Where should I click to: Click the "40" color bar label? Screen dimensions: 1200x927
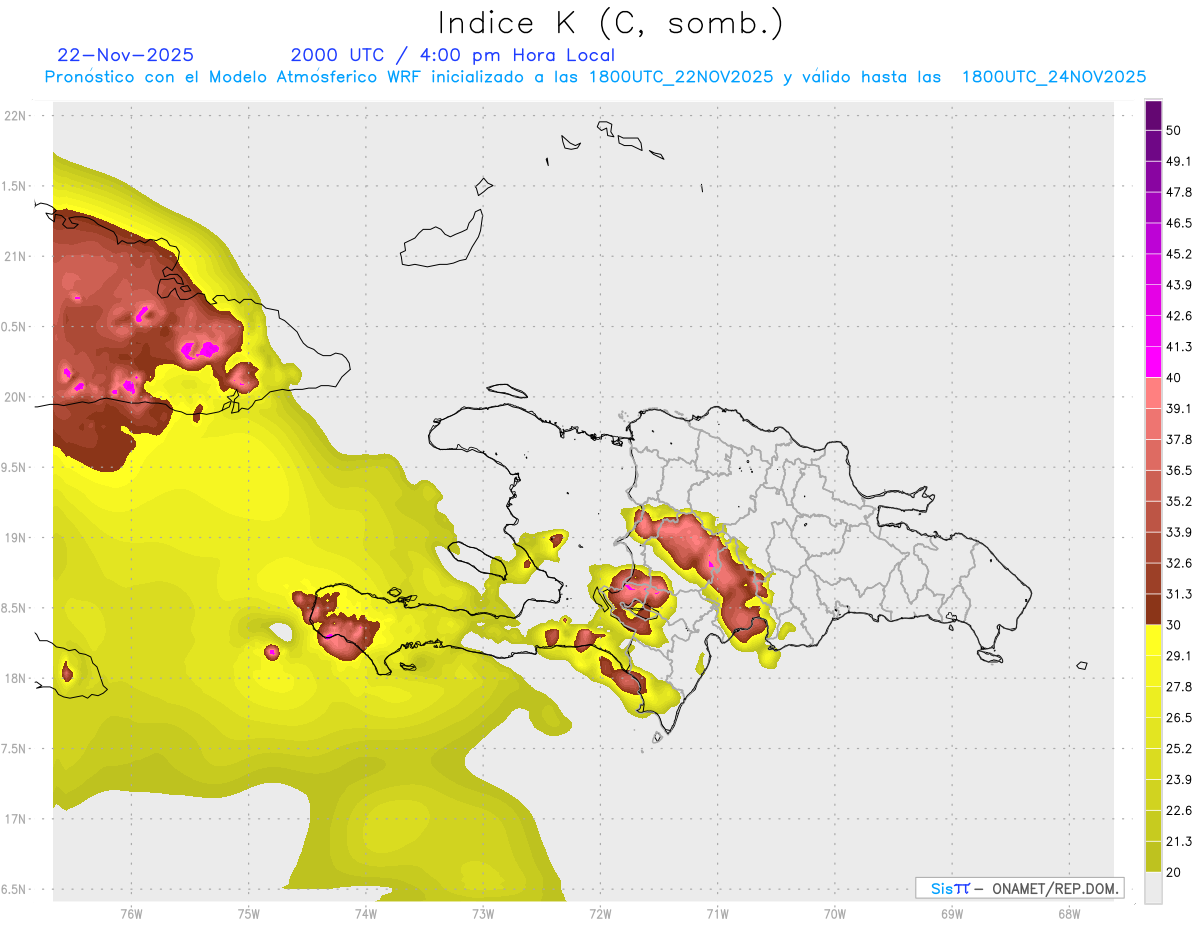point(1174,378)
